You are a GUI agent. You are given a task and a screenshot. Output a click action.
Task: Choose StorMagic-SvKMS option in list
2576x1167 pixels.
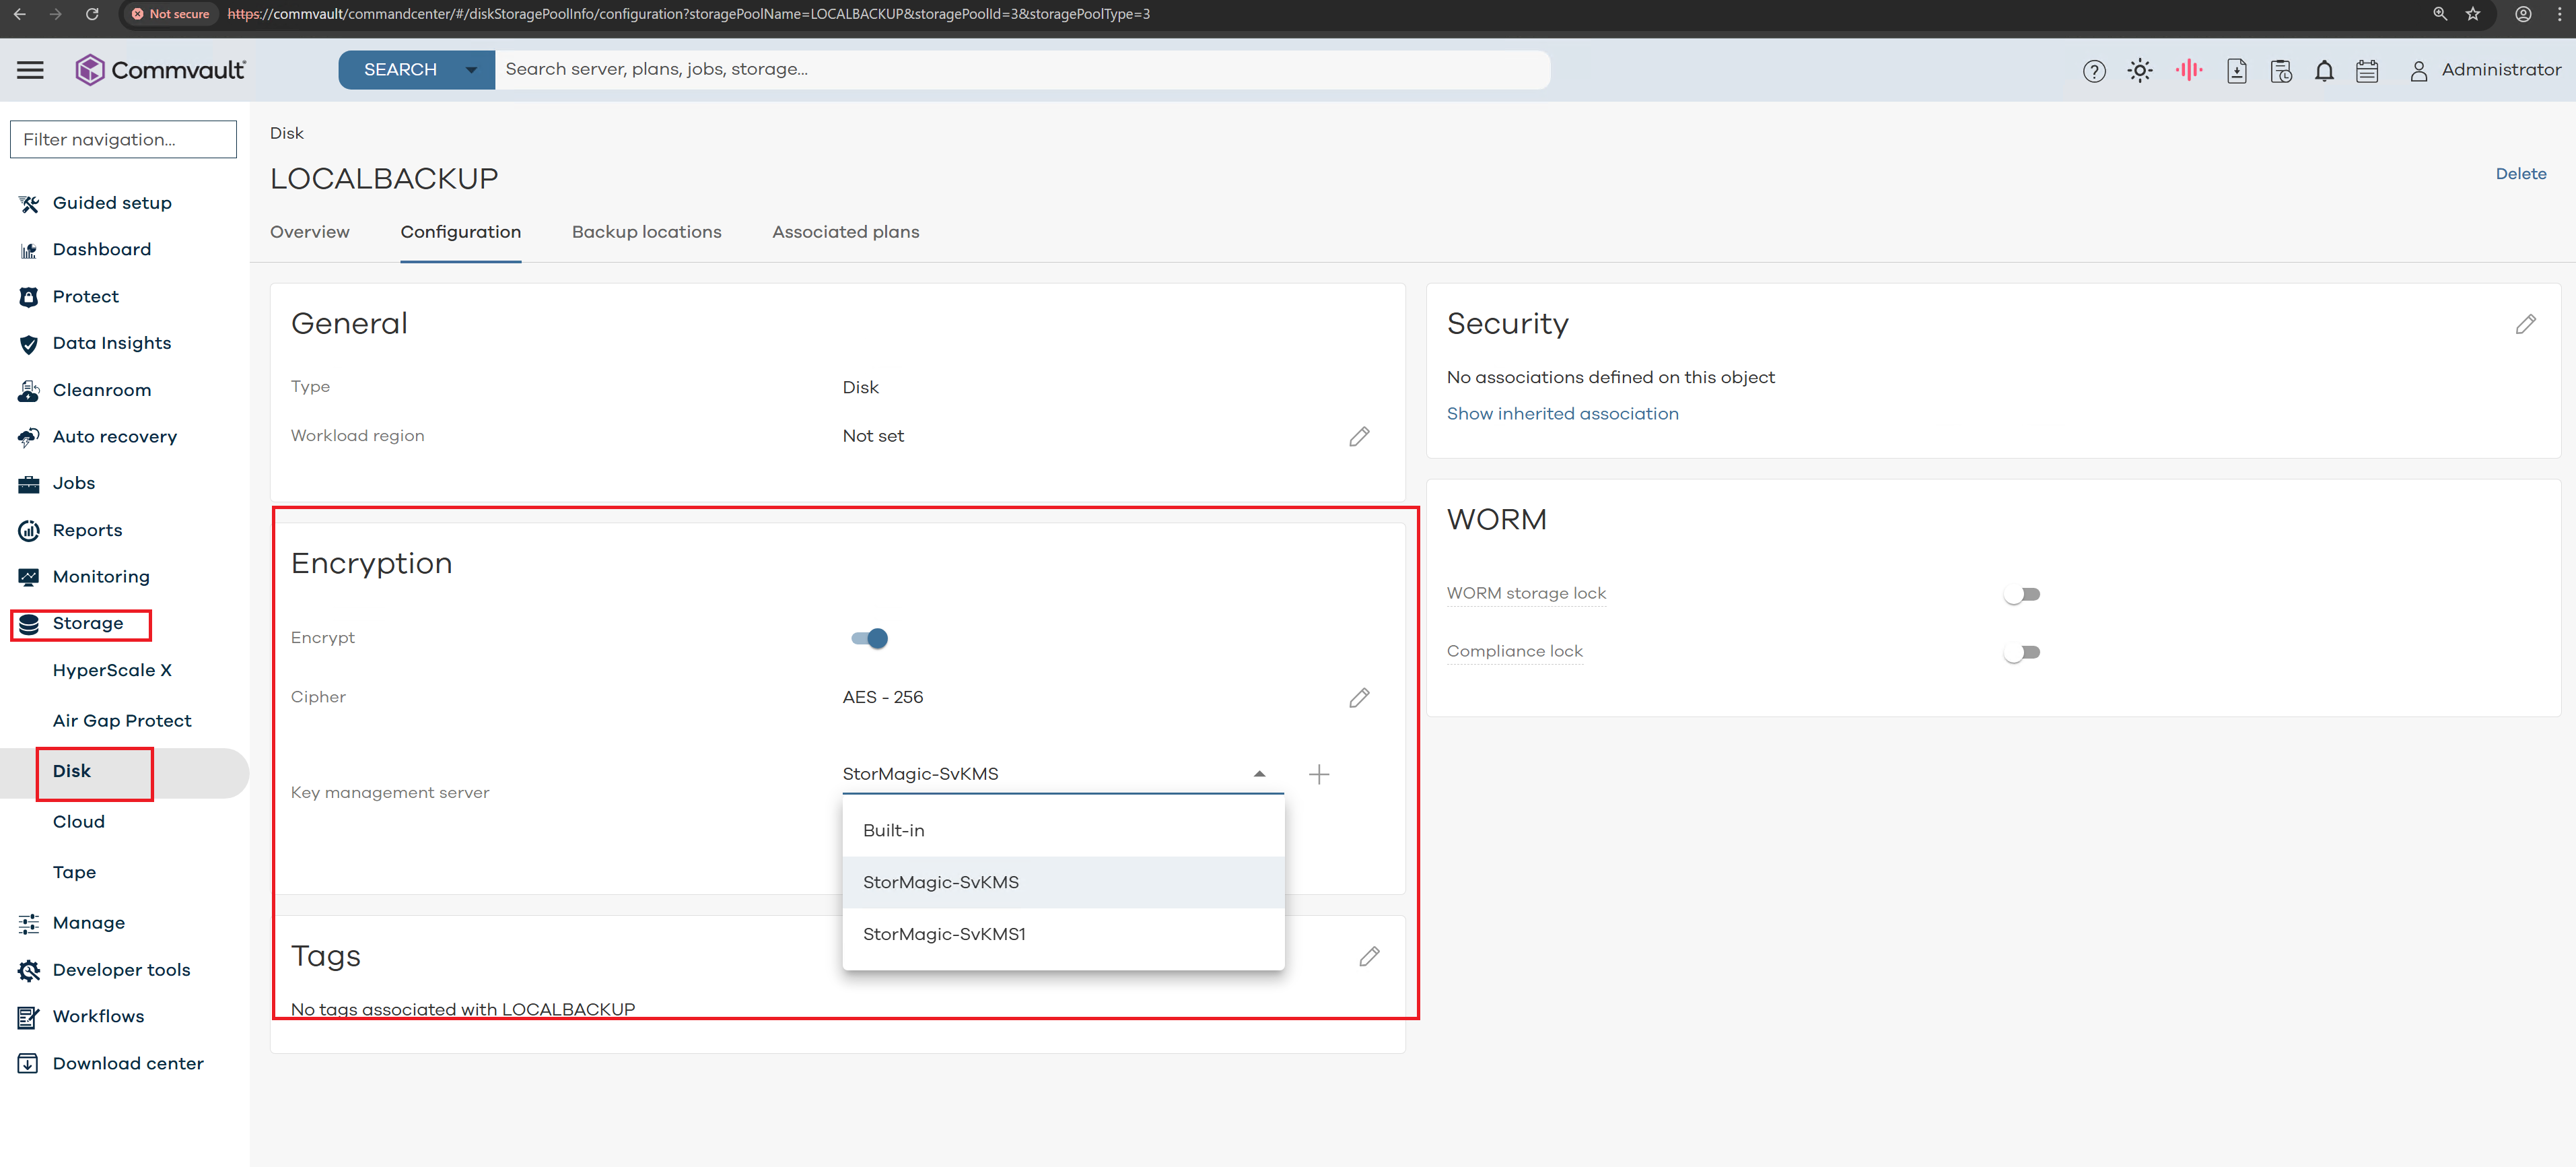(1063, 883)
